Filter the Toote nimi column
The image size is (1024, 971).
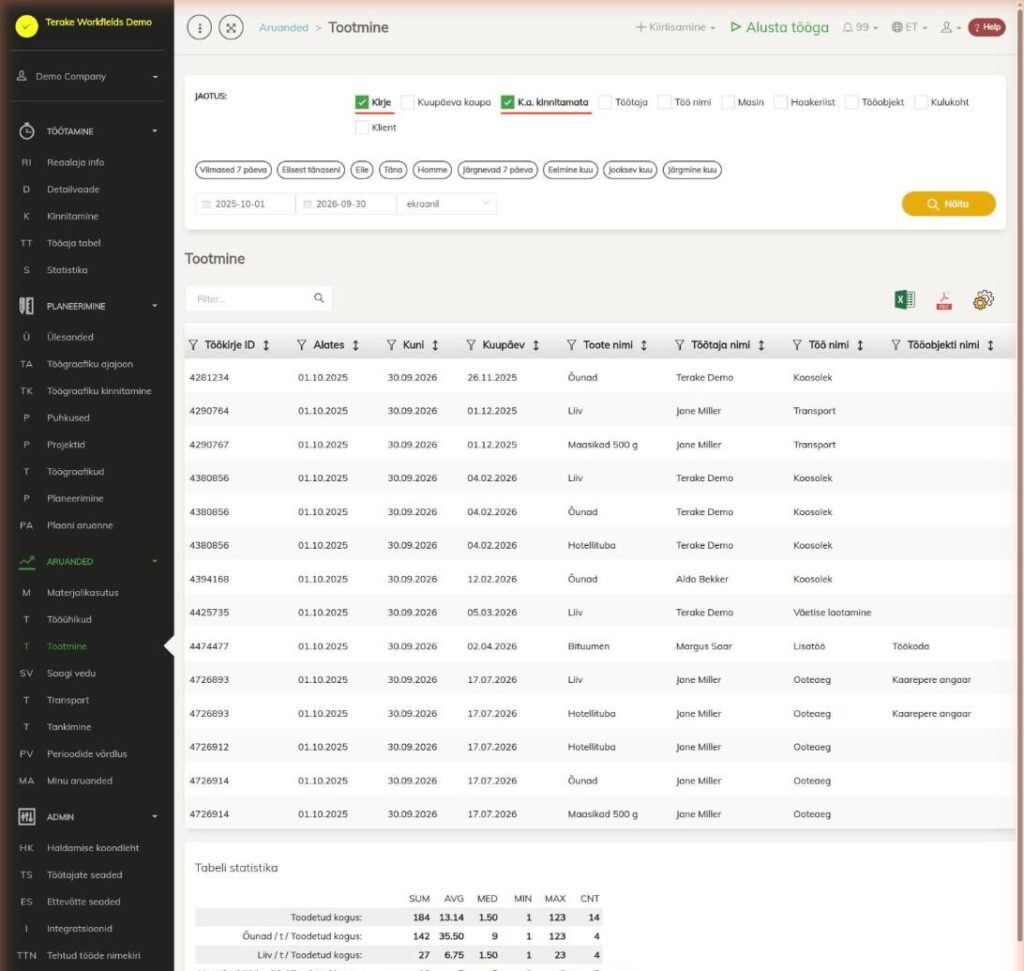pyautogui.click(x=571, y=345)
